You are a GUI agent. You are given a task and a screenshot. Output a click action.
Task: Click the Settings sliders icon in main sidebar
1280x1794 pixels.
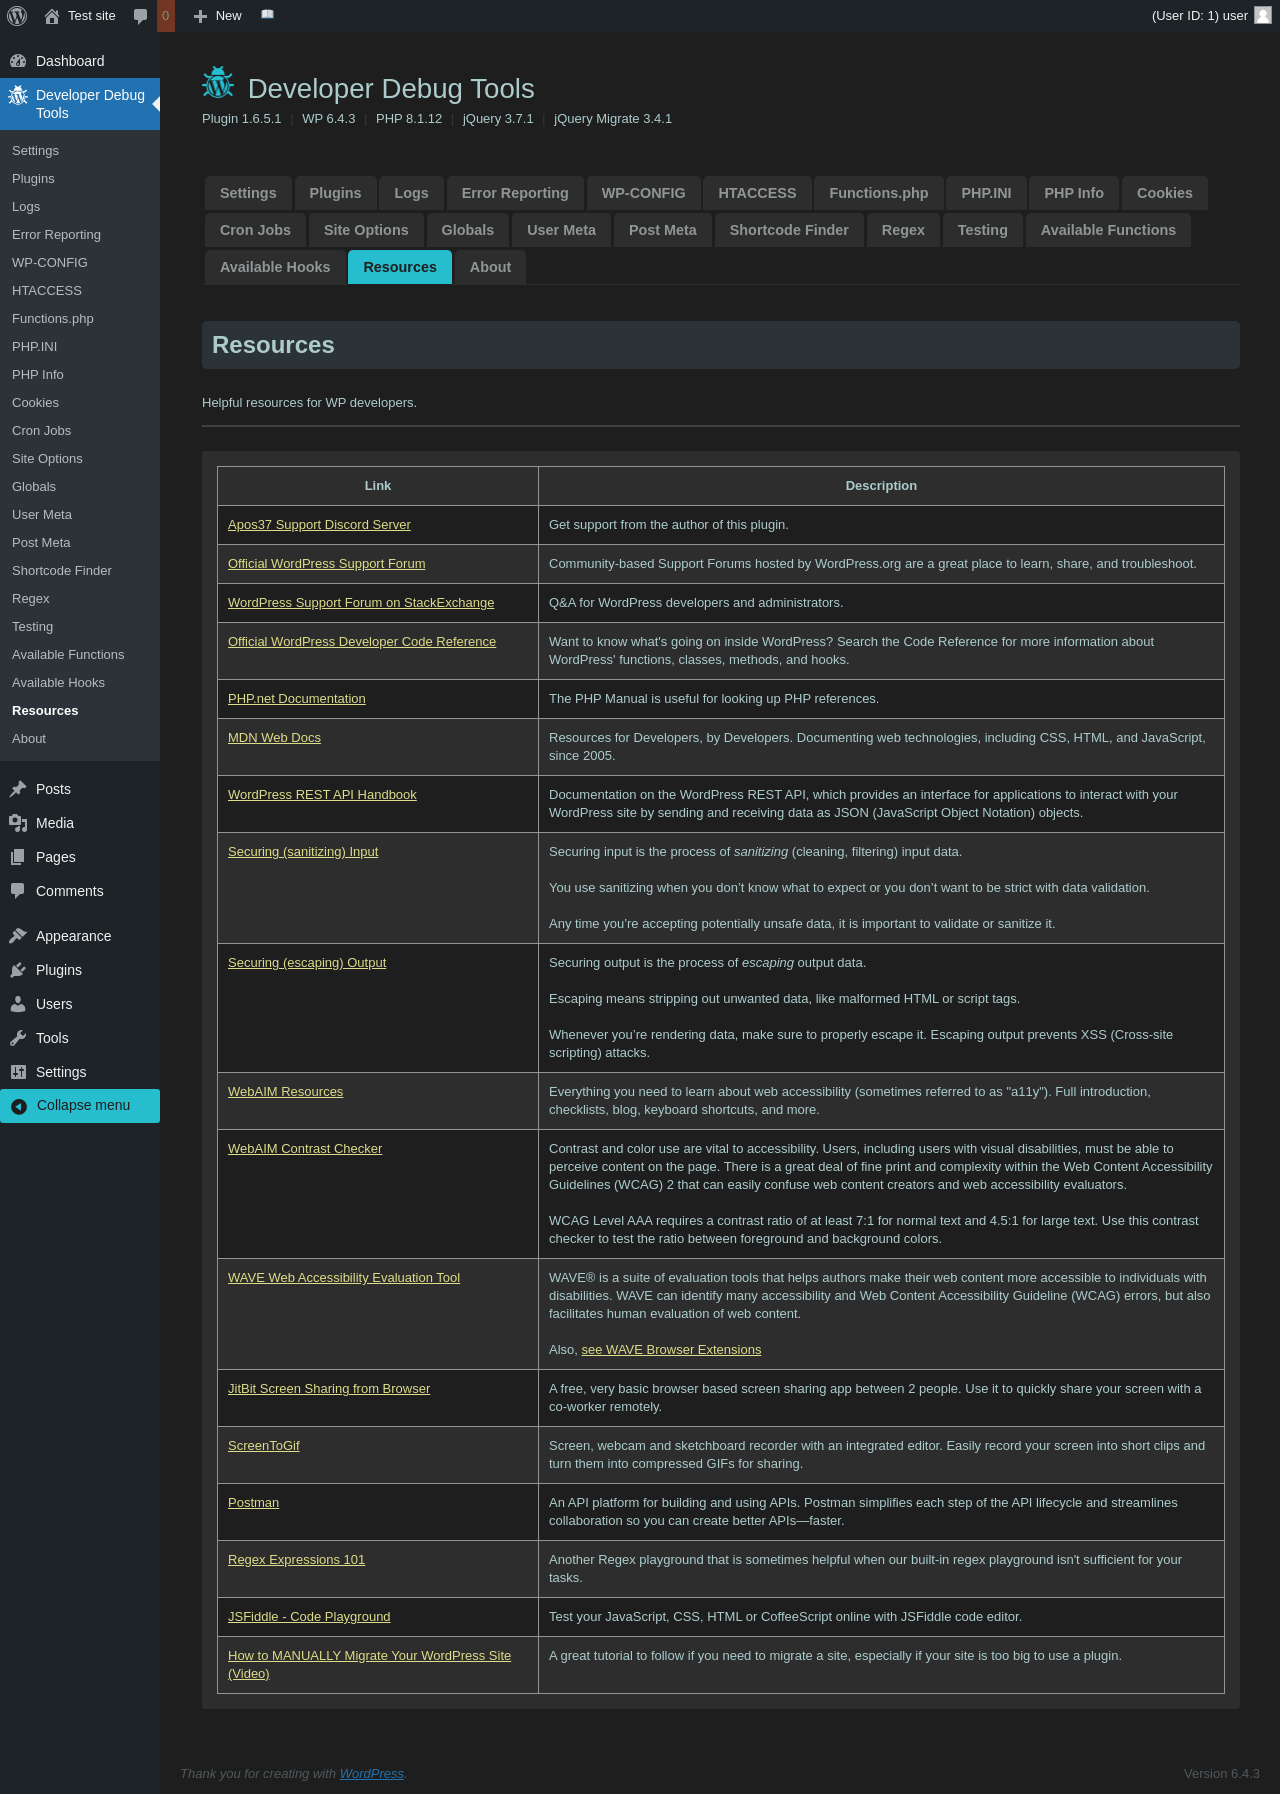[18, 1072]
